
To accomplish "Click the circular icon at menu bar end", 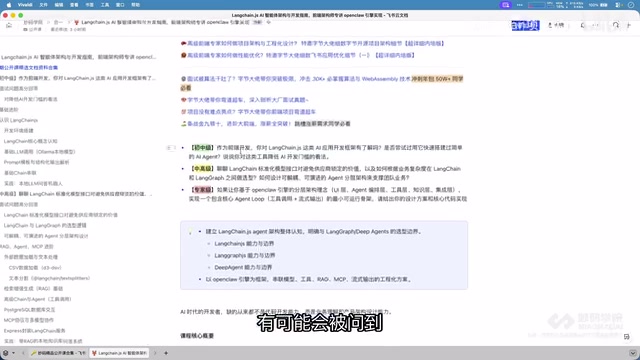I will [x=631, y=5].
